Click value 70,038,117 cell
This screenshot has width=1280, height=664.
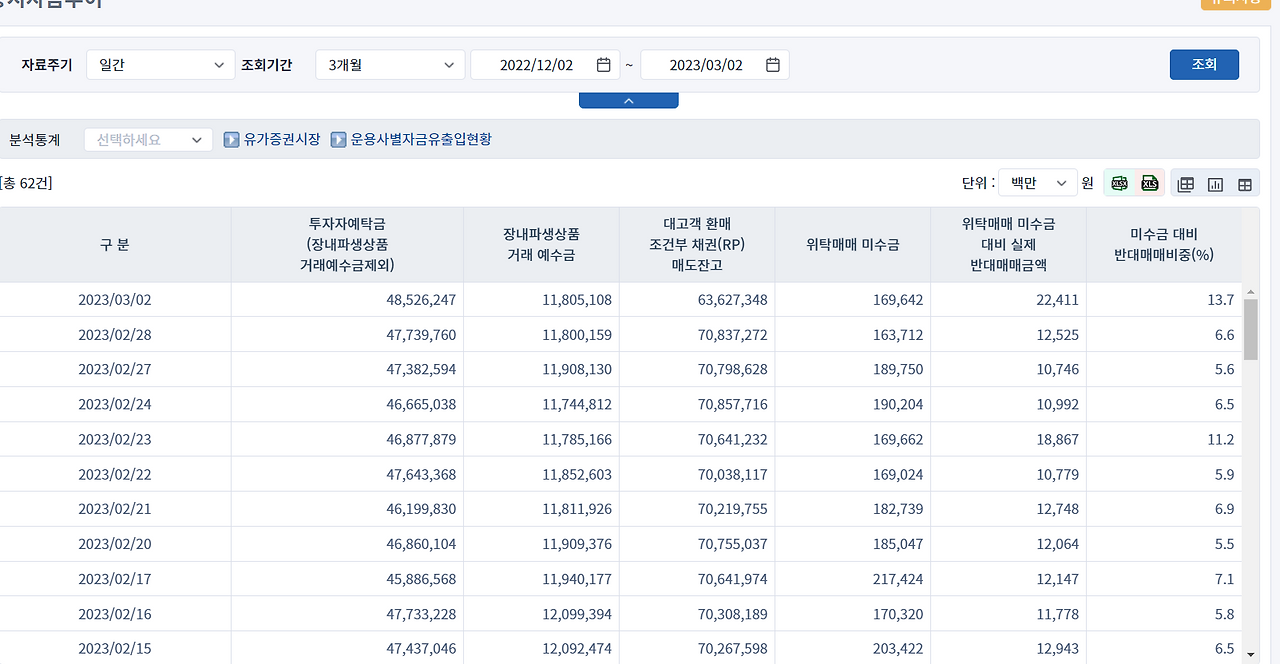tap(733, 474)
